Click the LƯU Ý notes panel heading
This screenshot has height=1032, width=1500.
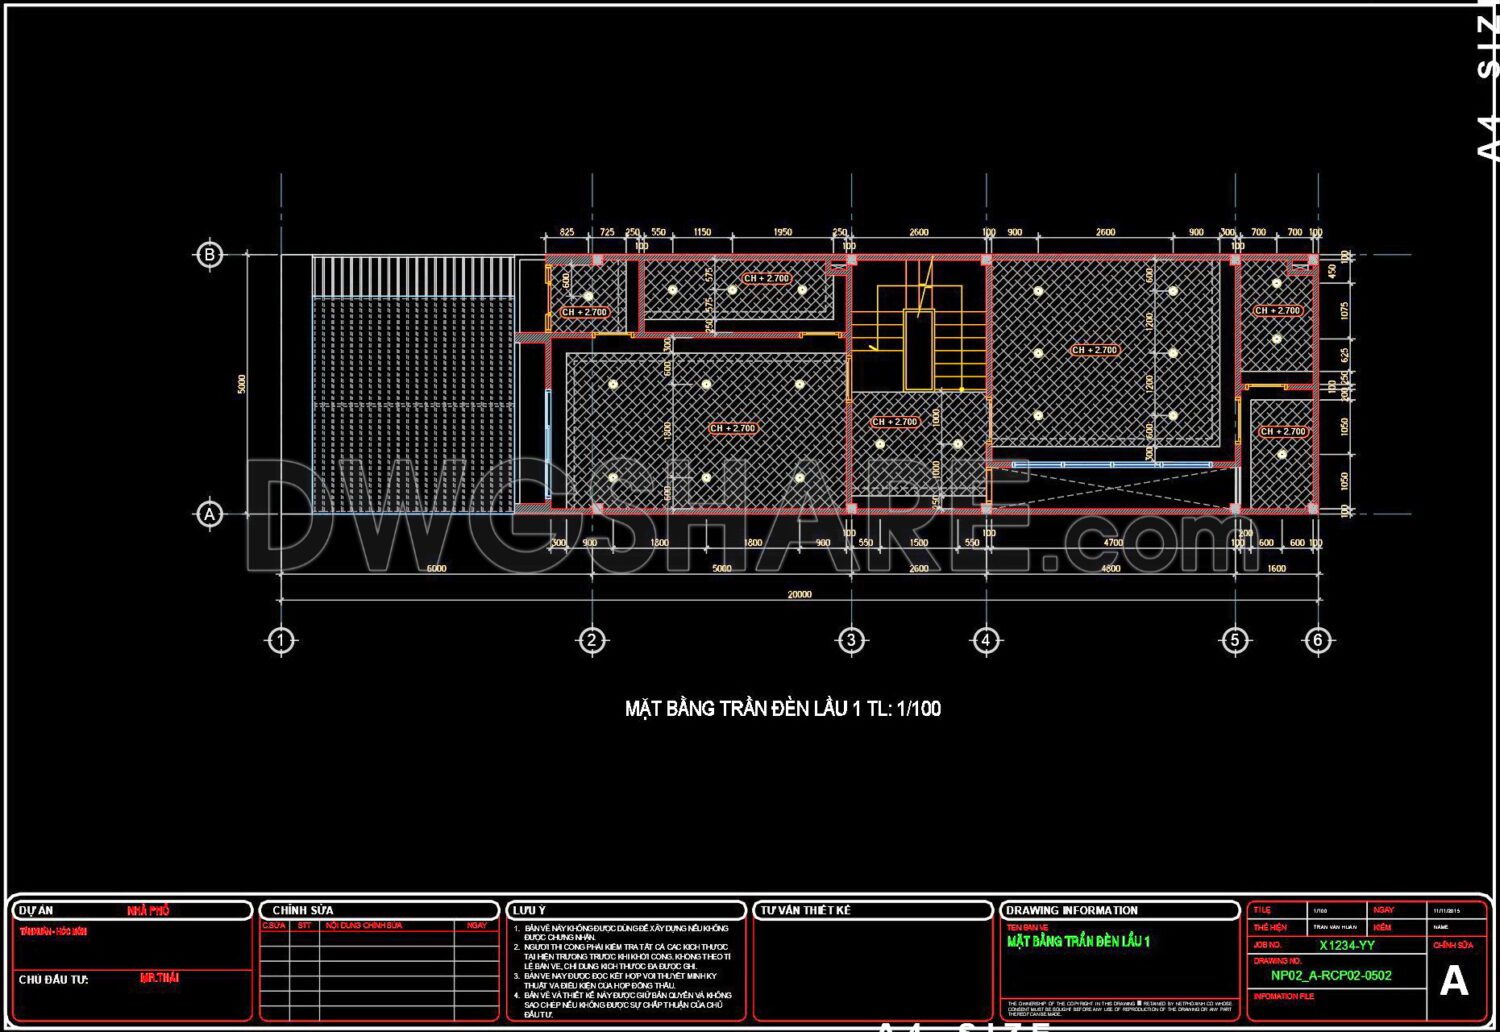coord(527,910)
